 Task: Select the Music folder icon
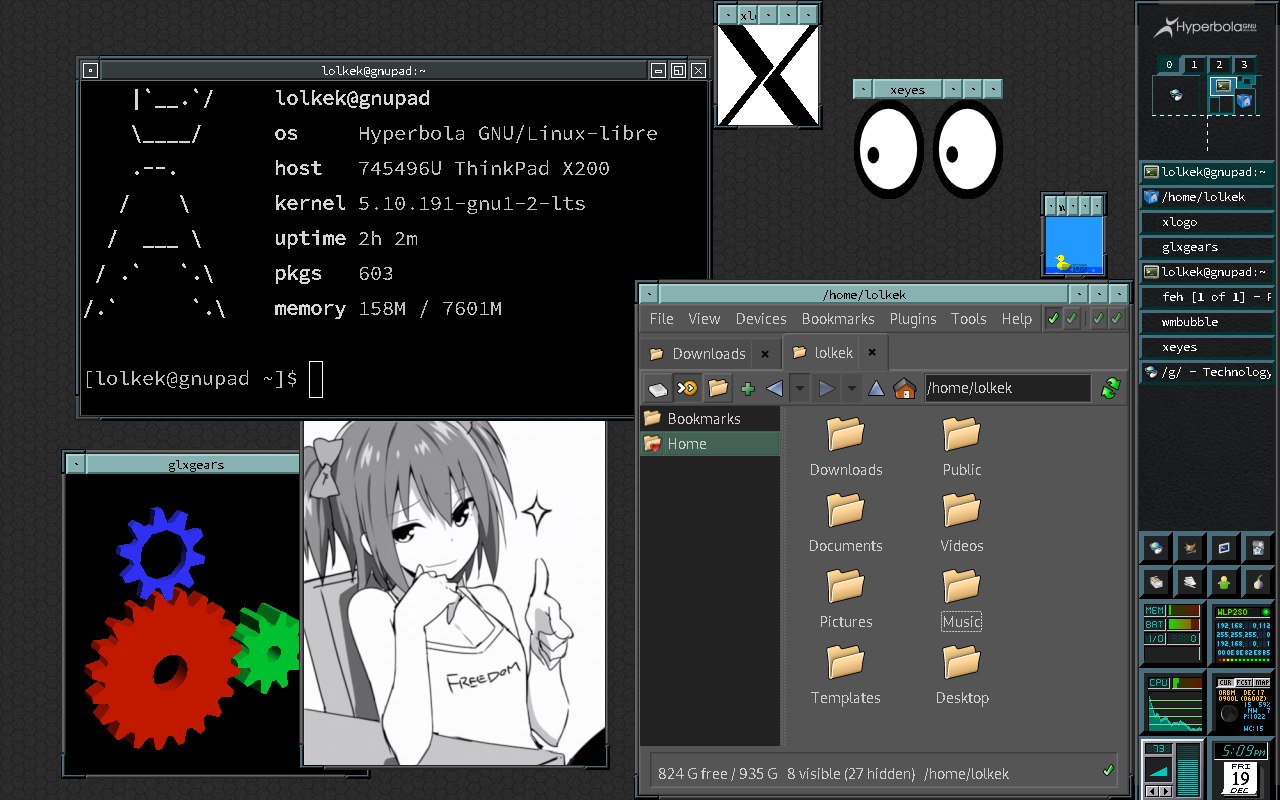[962, 586]
